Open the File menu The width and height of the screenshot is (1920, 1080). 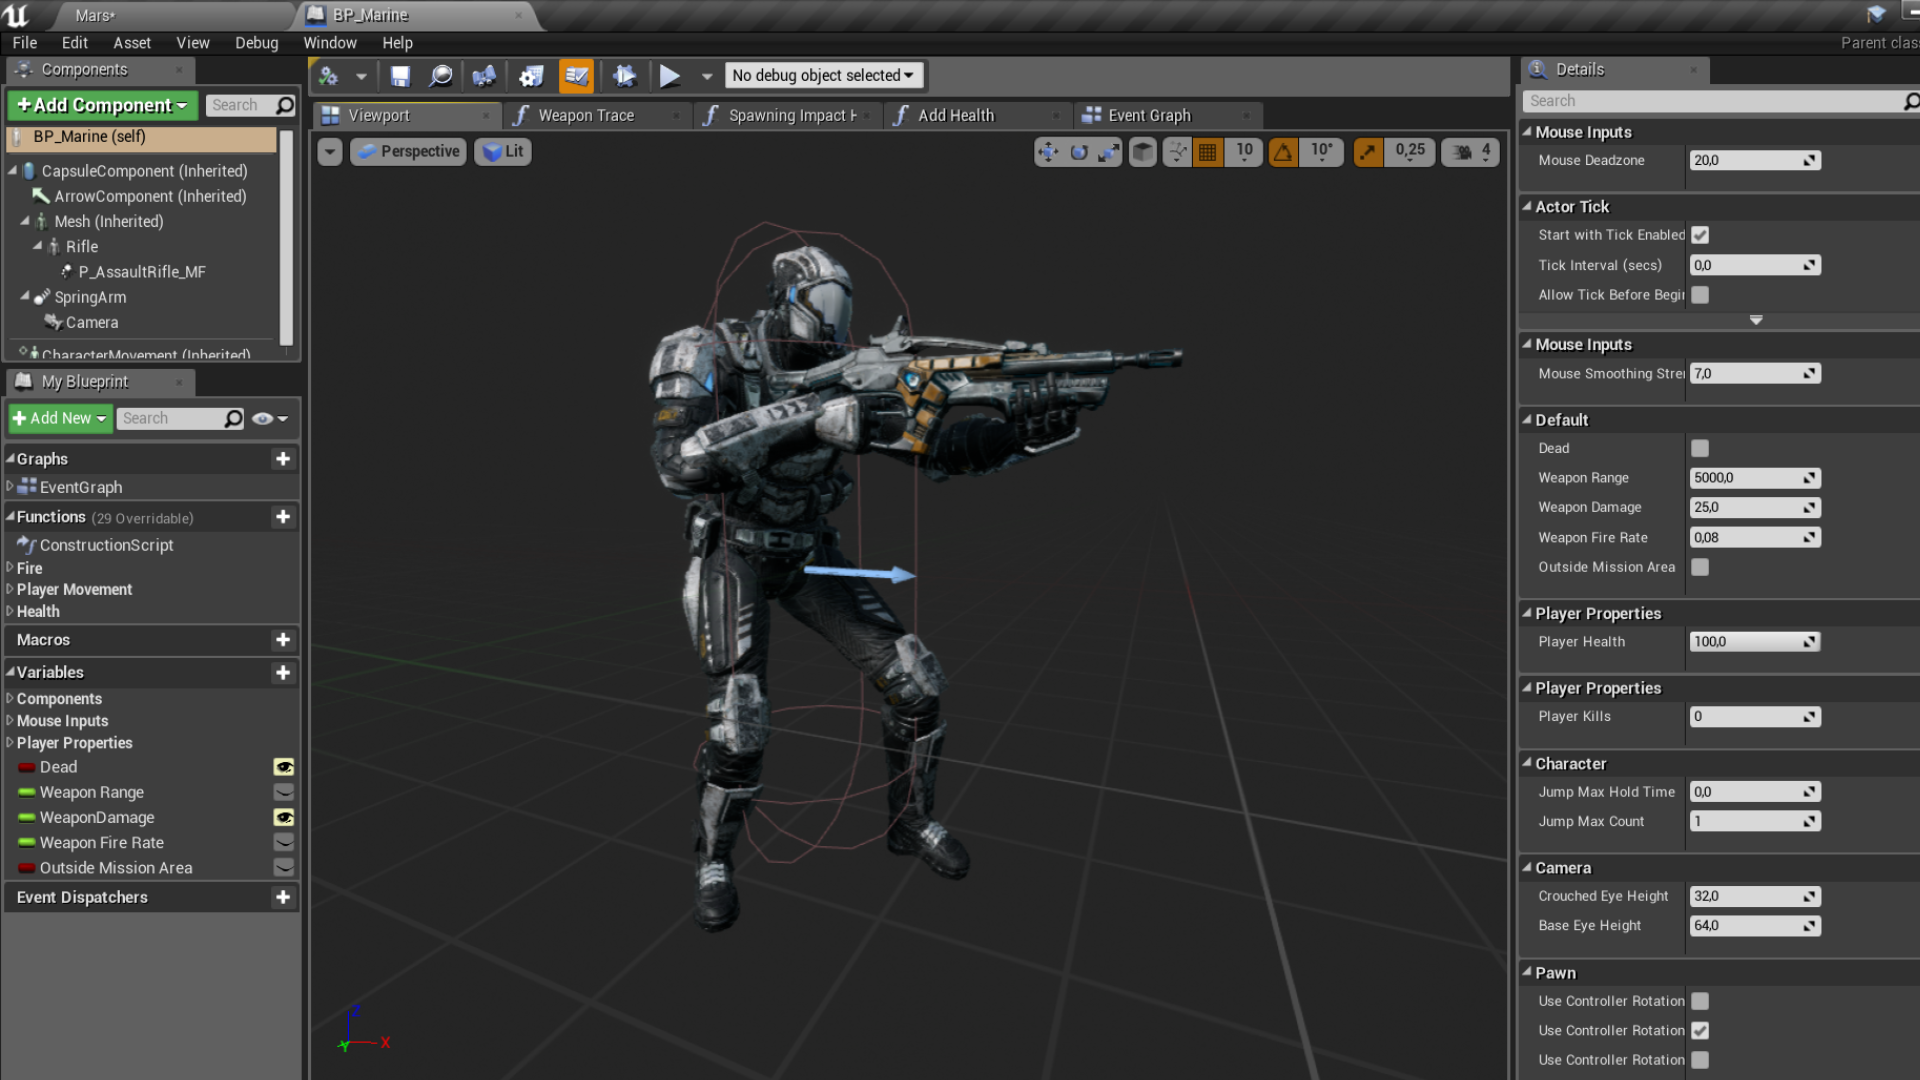pyautogui.click(x=25, y=43)
